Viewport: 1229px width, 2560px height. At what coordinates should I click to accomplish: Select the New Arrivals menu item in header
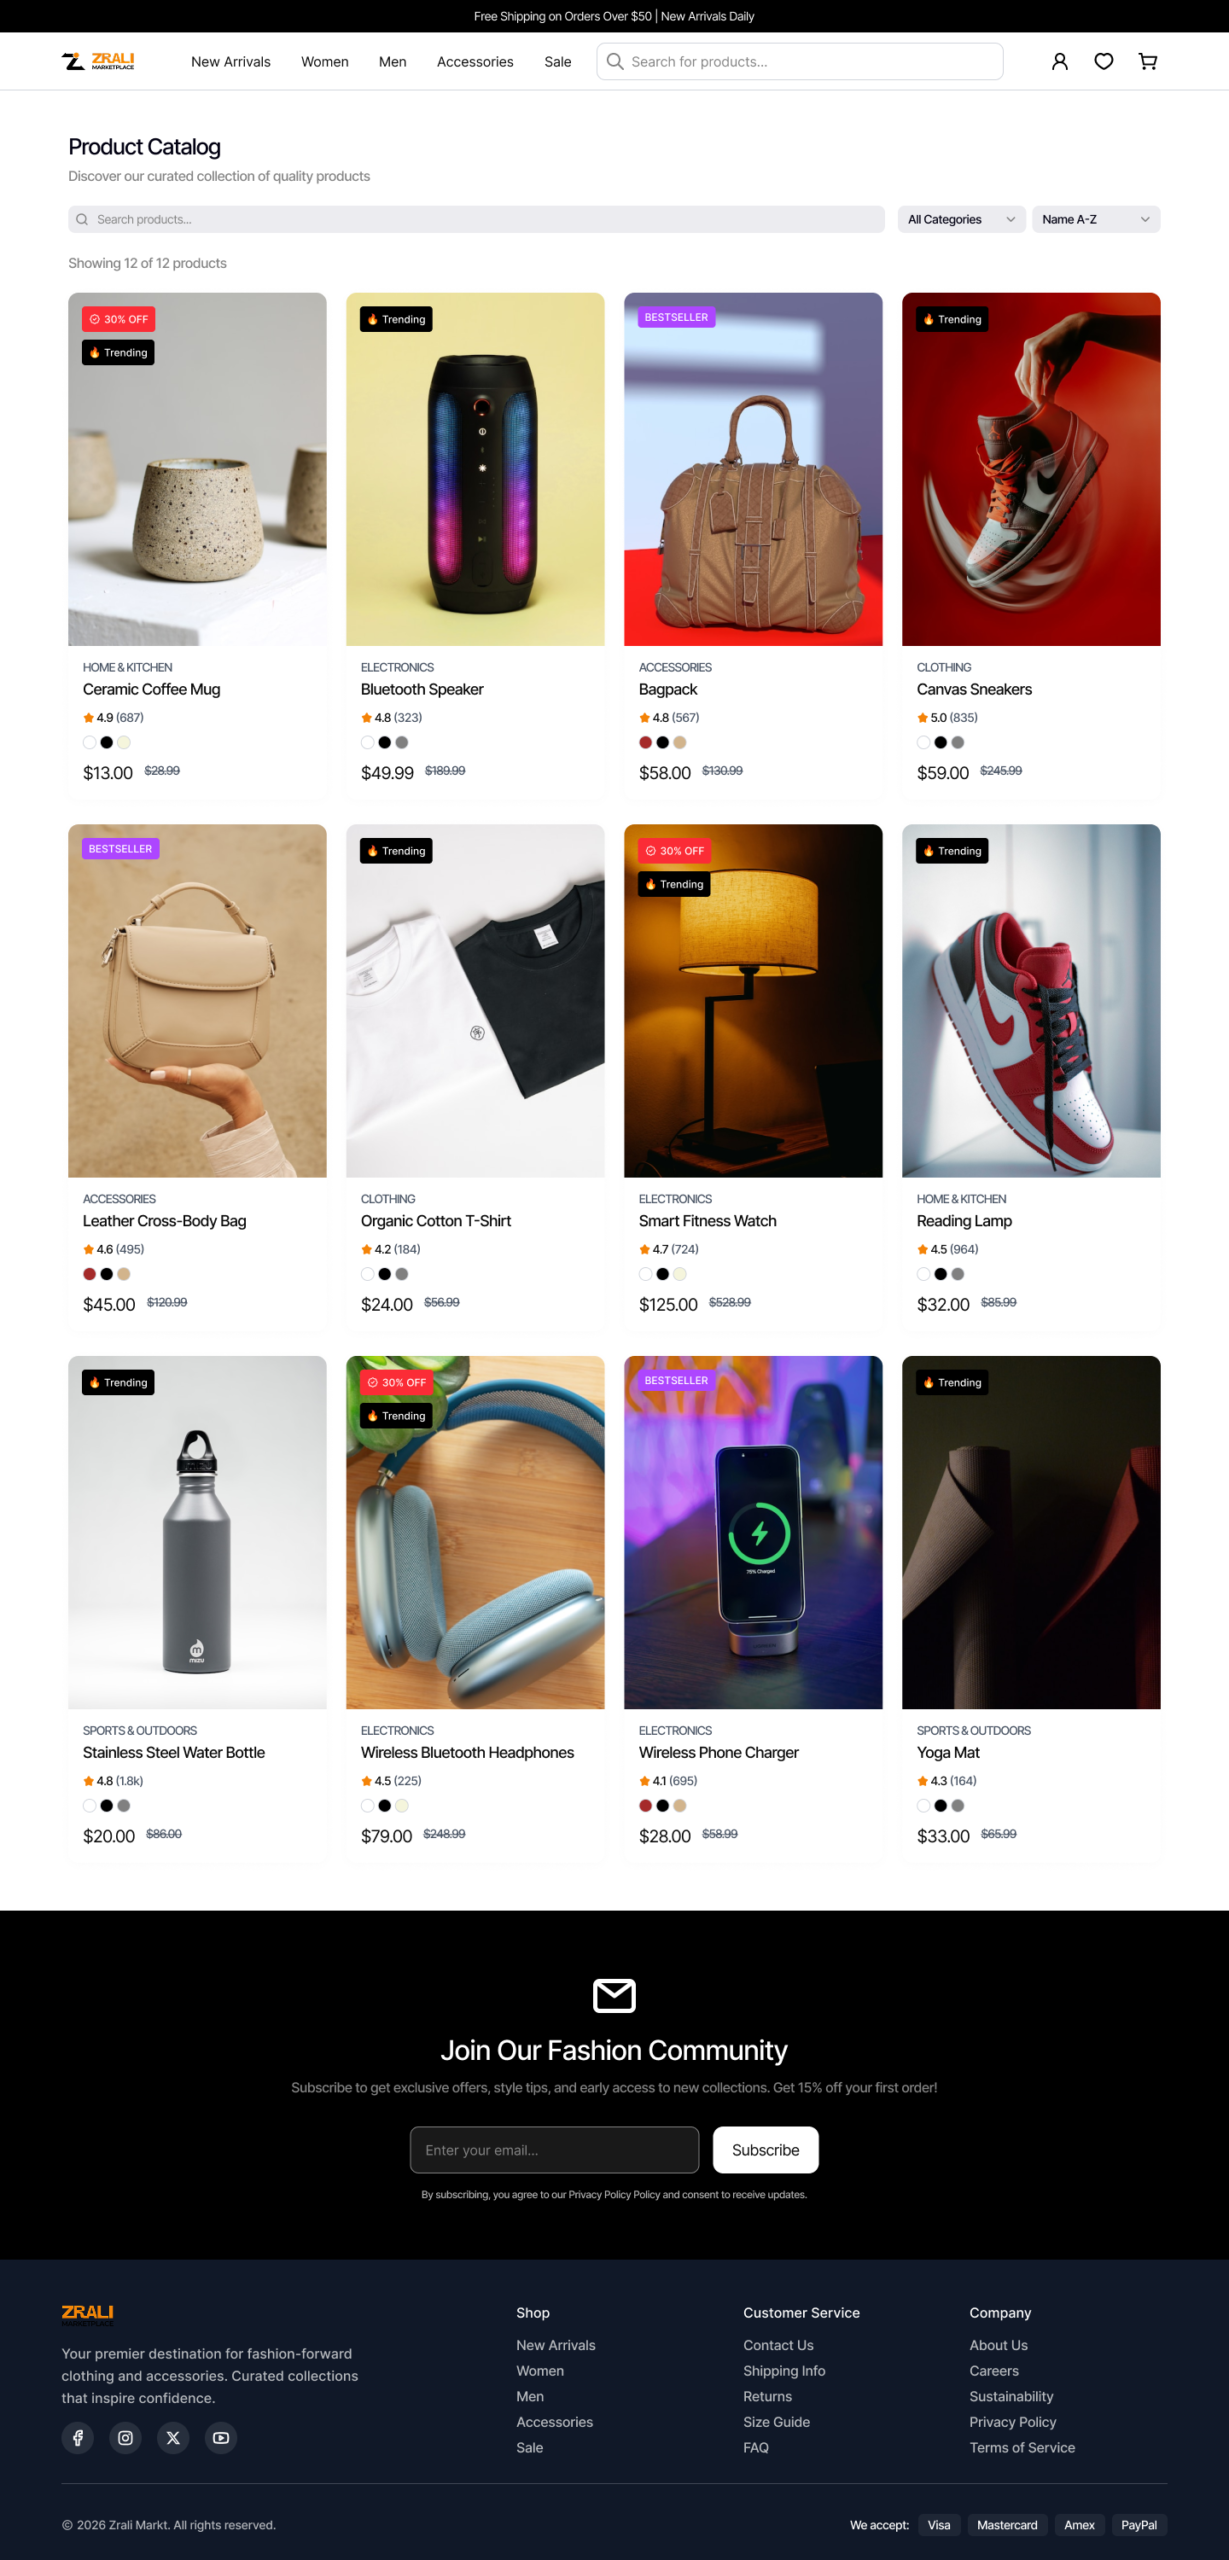click(x=231, y=61)
